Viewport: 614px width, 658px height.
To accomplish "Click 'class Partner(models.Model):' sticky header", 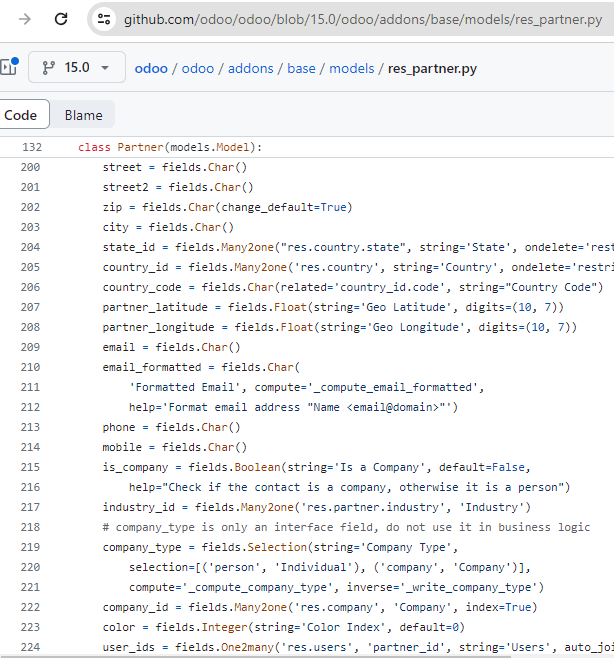I will 170,147.
